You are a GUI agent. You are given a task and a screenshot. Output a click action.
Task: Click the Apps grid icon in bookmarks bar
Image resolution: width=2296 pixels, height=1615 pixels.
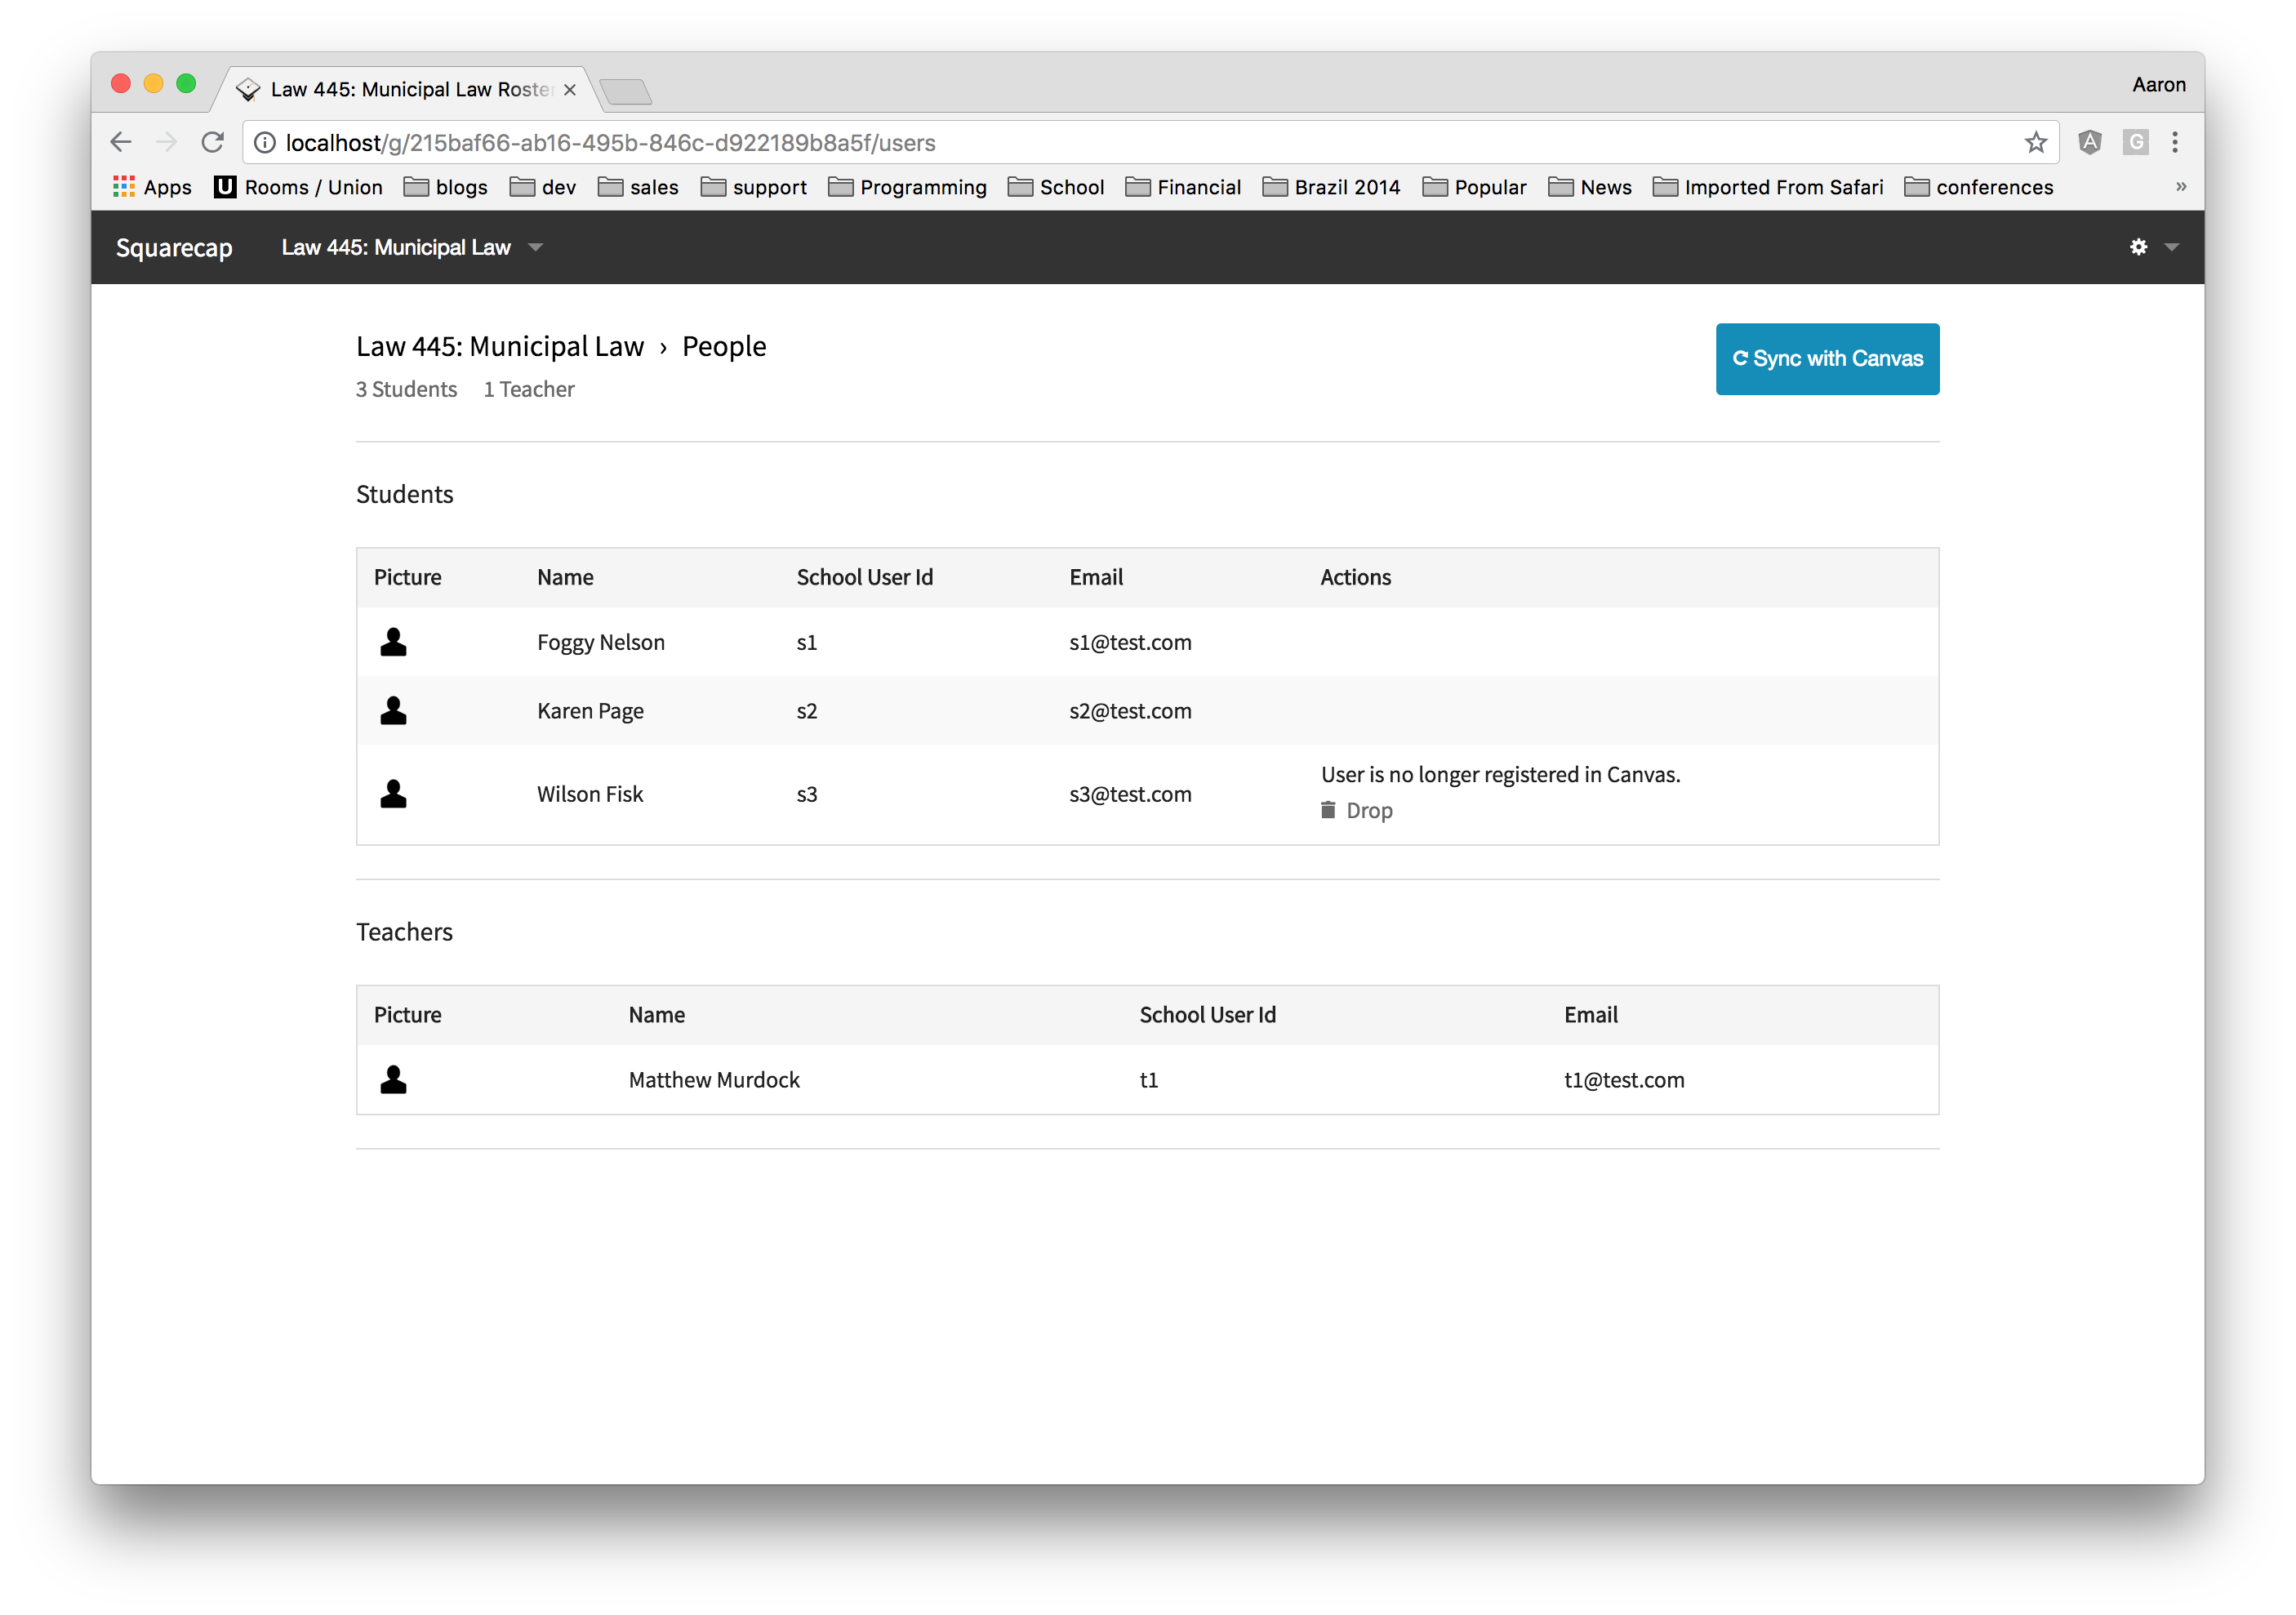coord(124,187)
